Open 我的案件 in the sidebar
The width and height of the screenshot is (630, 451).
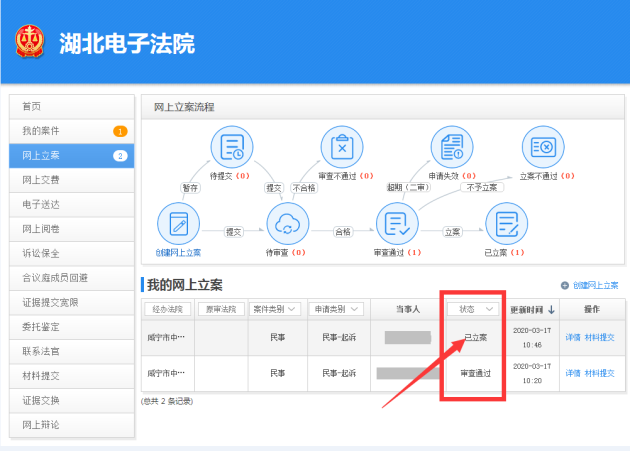pyautogui.click(x=71, y=131)
